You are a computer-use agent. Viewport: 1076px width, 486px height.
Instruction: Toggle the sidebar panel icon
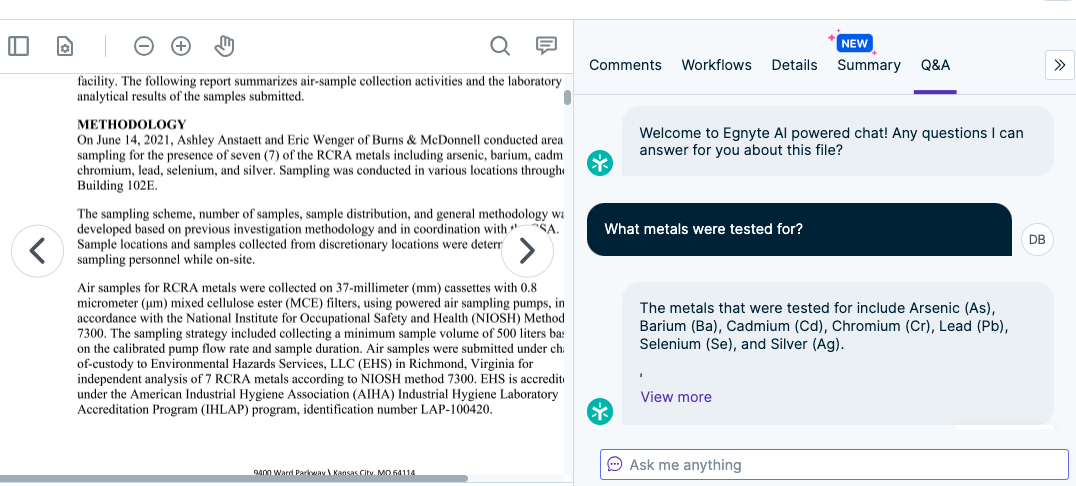19,46
